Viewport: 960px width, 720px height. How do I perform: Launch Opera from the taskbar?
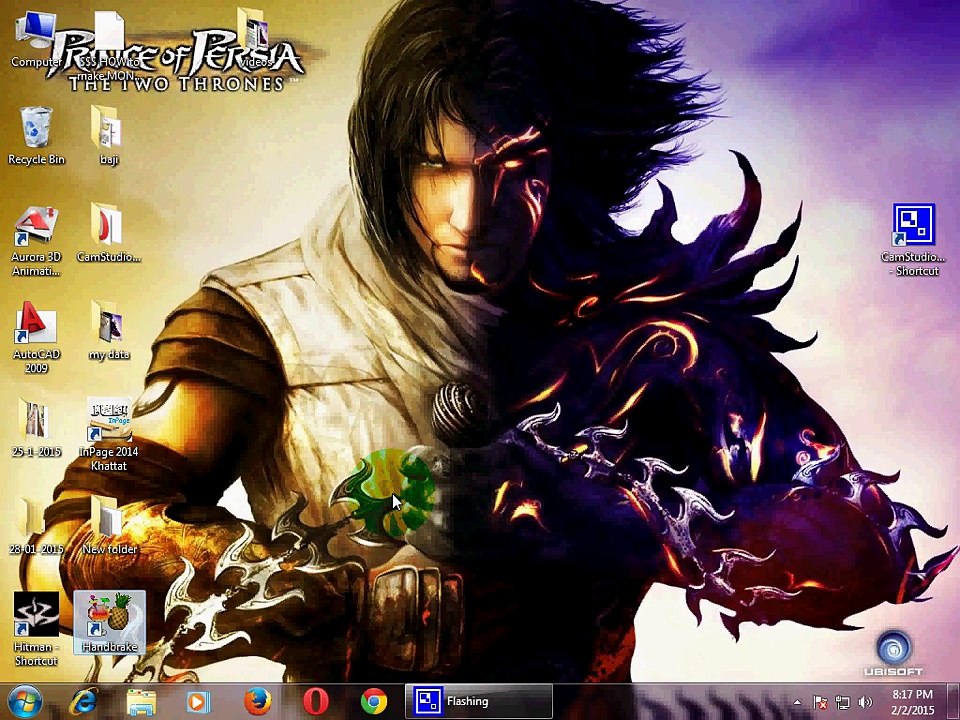[316, 702]
